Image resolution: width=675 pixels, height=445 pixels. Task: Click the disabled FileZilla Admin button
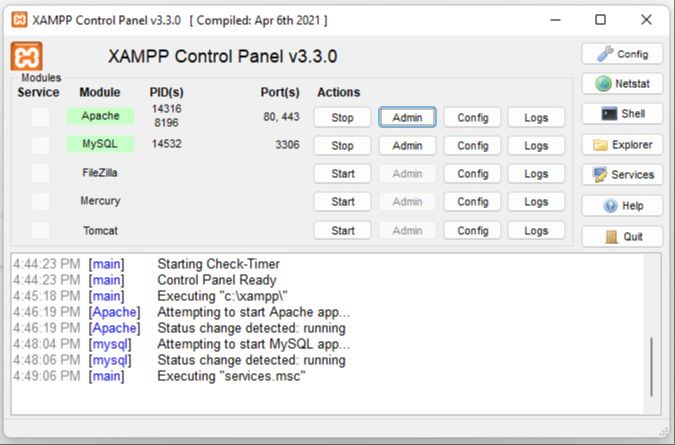[407, 173]
